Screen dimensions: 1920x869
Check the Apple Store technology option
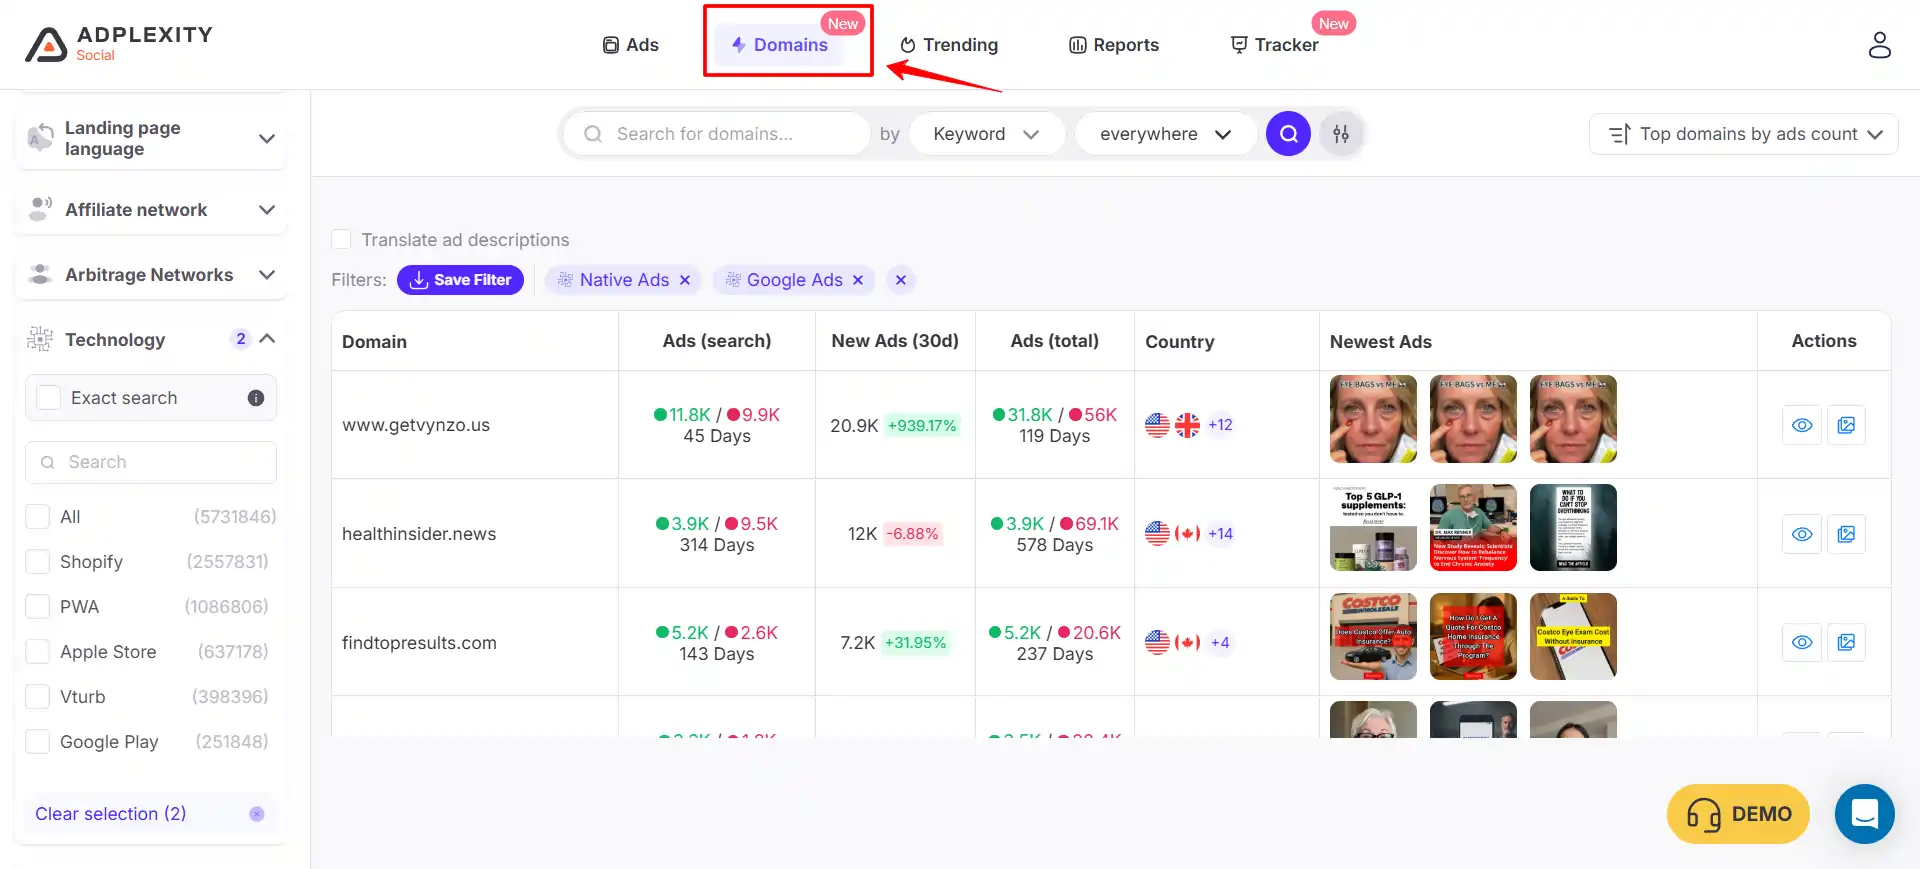click(38, 652)
